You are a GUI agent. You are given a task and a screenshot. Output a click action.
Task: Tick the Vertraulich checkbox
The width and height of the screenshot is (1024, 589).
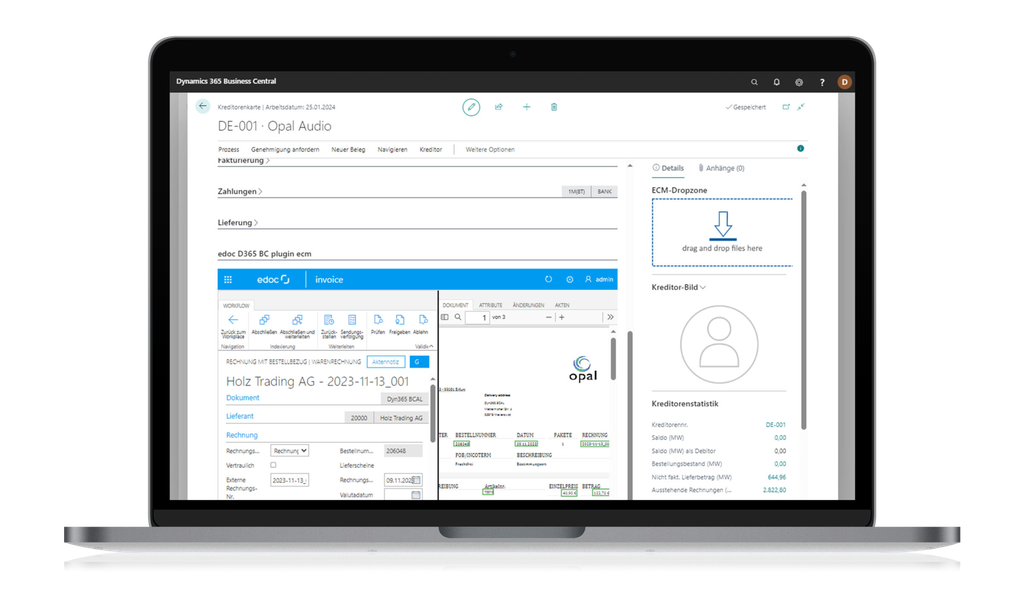tap(273, 465)
